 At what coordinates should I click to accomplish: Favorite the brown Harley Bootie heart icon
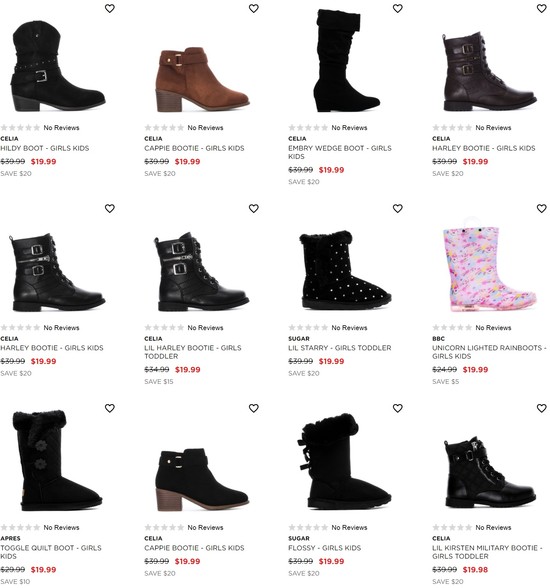(541, 8)
